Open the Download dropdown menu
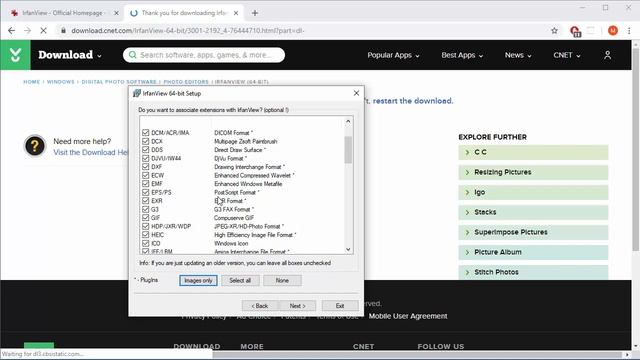The image size is (640, 360). coord(70,55)
